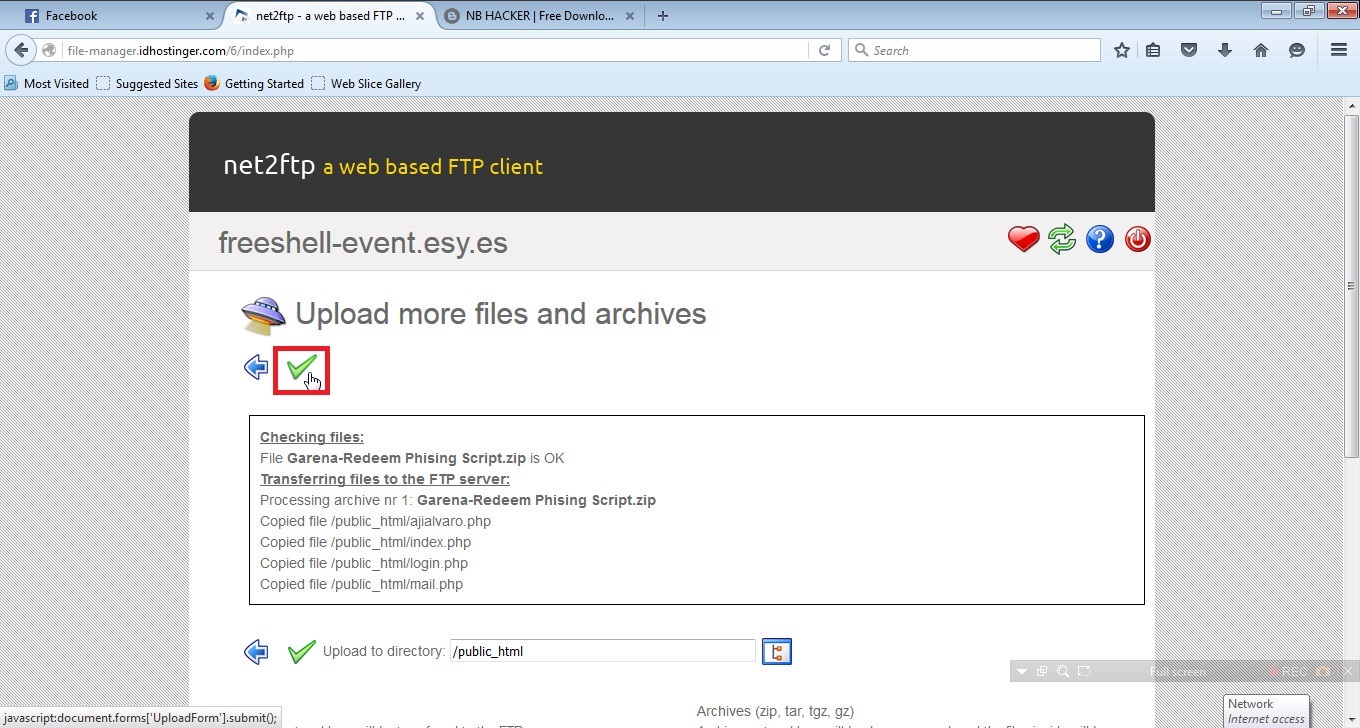Click the red heart bookmark icon
Screen dimensions: 1360x728
point(1023,239)
